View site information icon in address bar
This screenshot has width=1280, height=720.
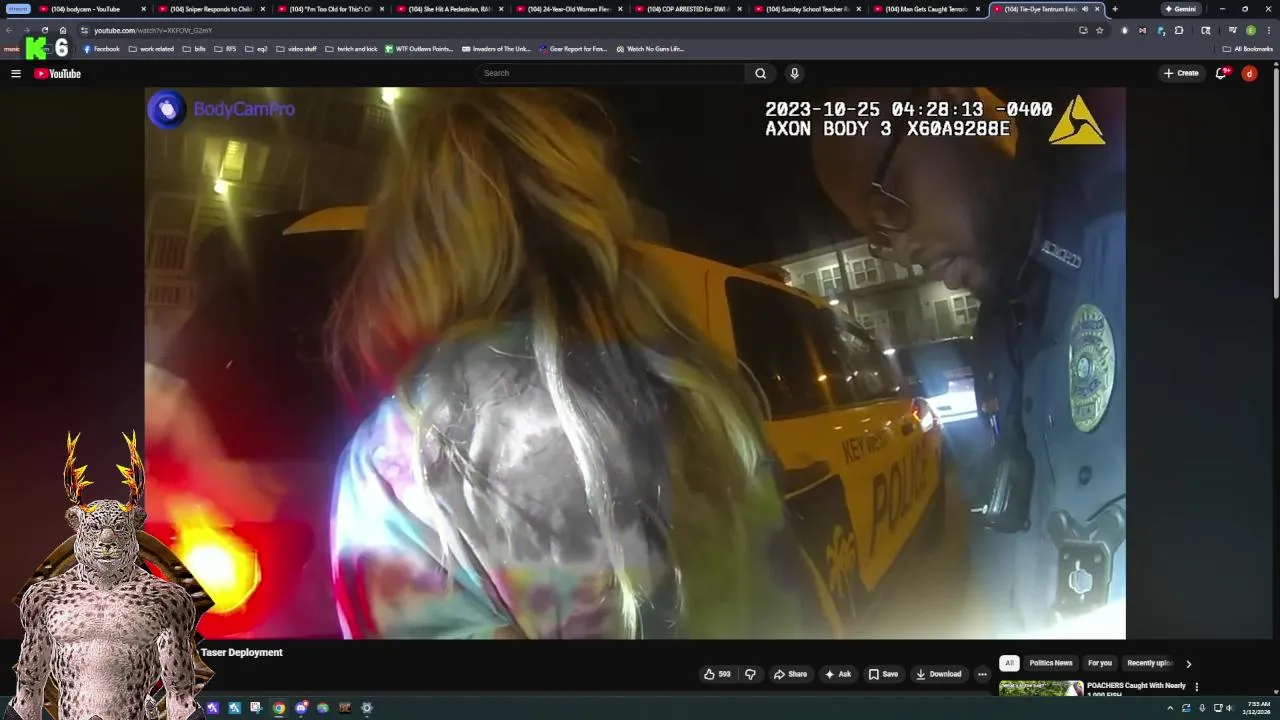[x=84, y=30]
